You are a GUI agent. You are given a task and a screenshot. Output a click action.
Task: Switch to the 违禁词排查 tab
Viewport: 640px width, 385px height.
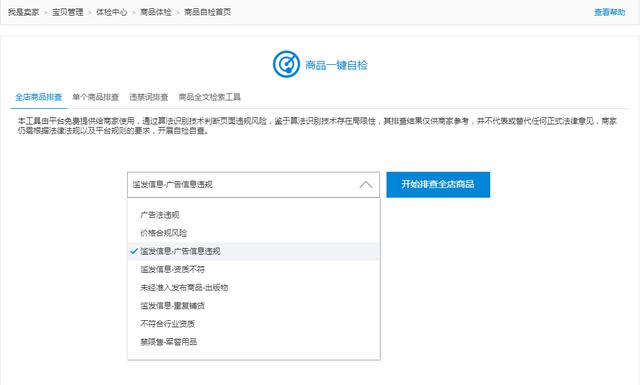pyautogui.click(x=149, y=97)
